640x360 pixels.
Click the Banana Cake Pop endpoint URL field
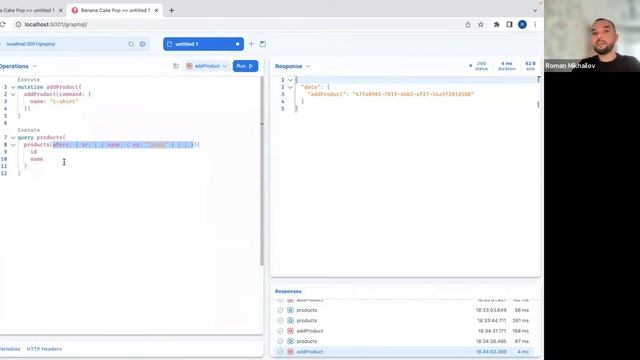(x=65, y=44)
